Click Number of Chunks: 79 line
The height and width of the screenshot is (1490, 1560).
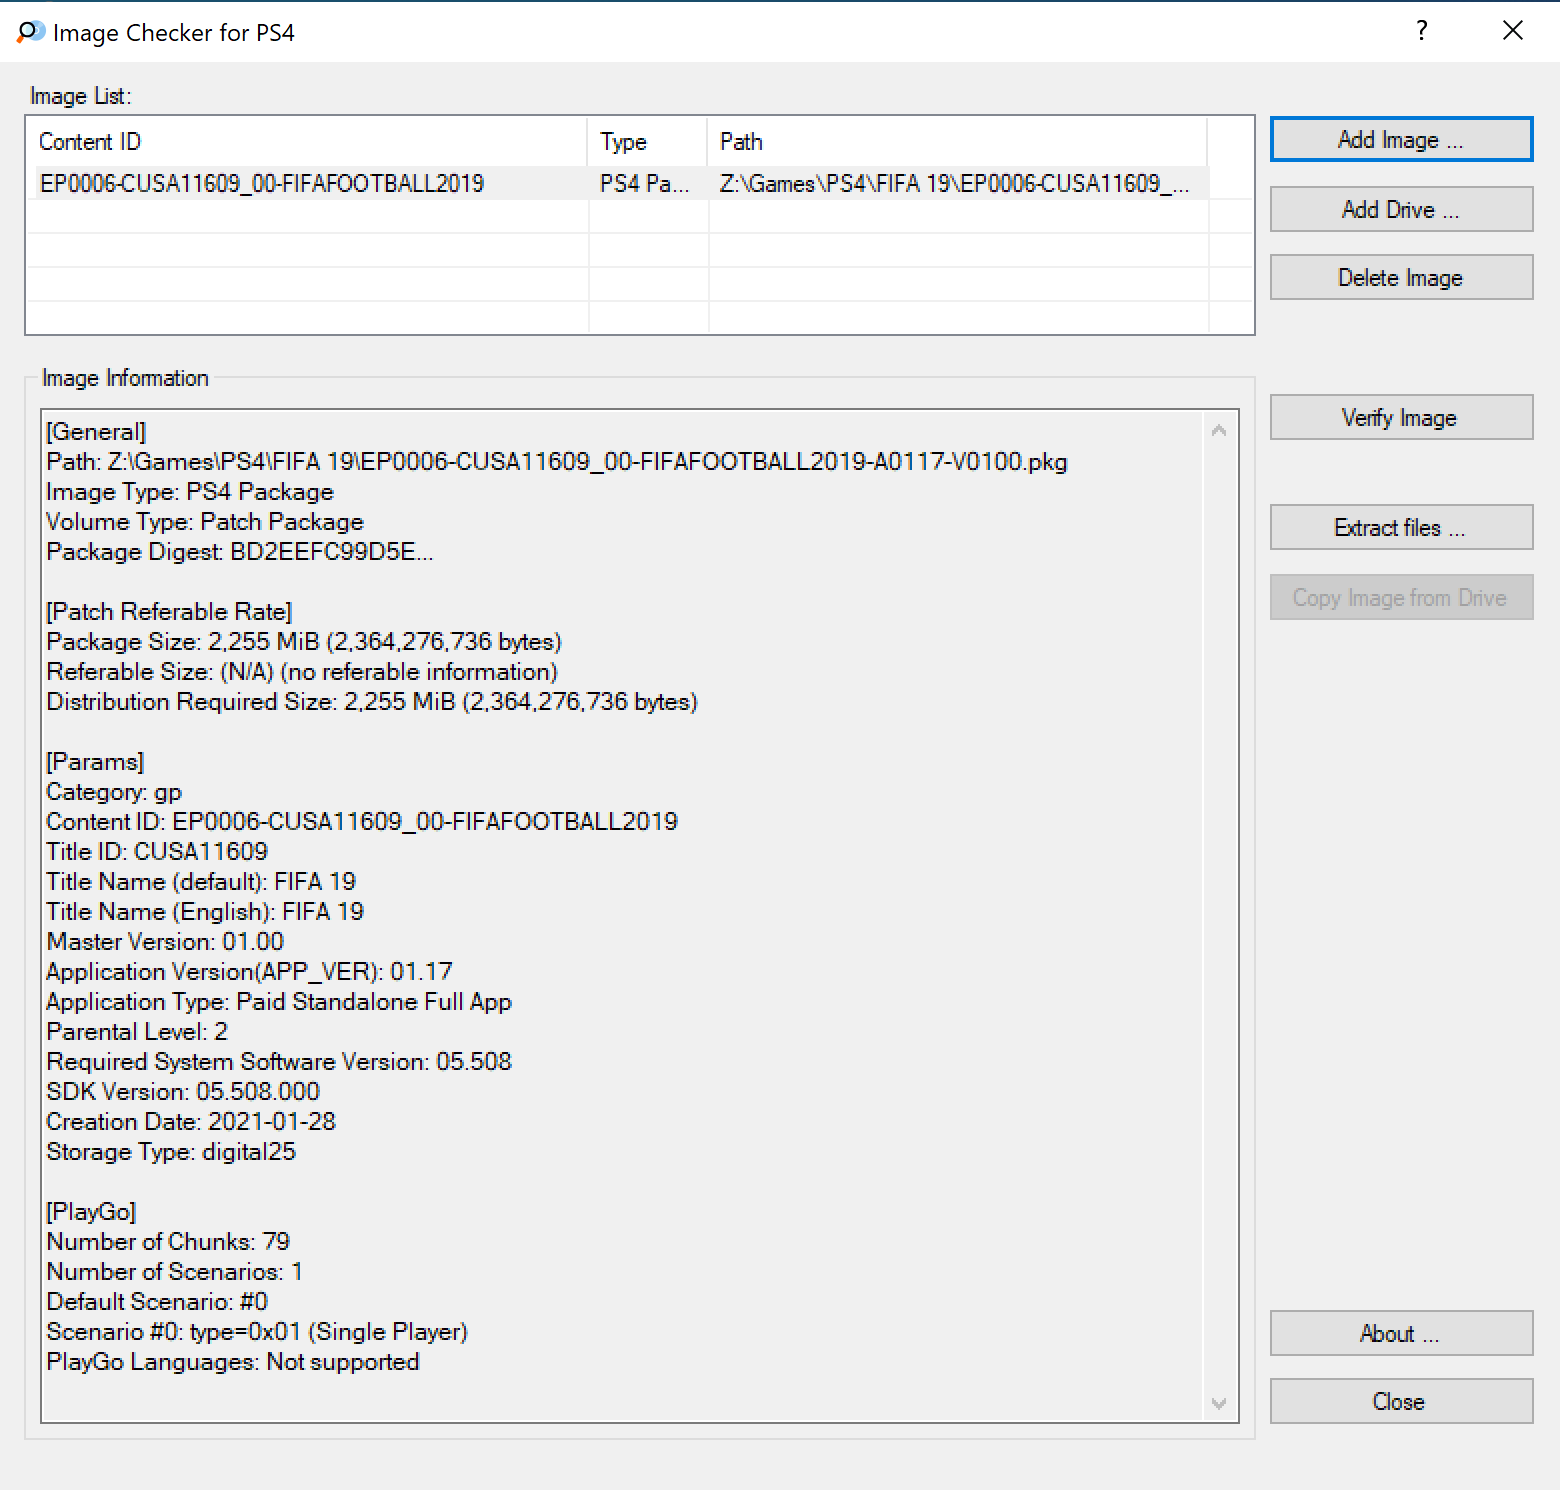pos(168,1241)
